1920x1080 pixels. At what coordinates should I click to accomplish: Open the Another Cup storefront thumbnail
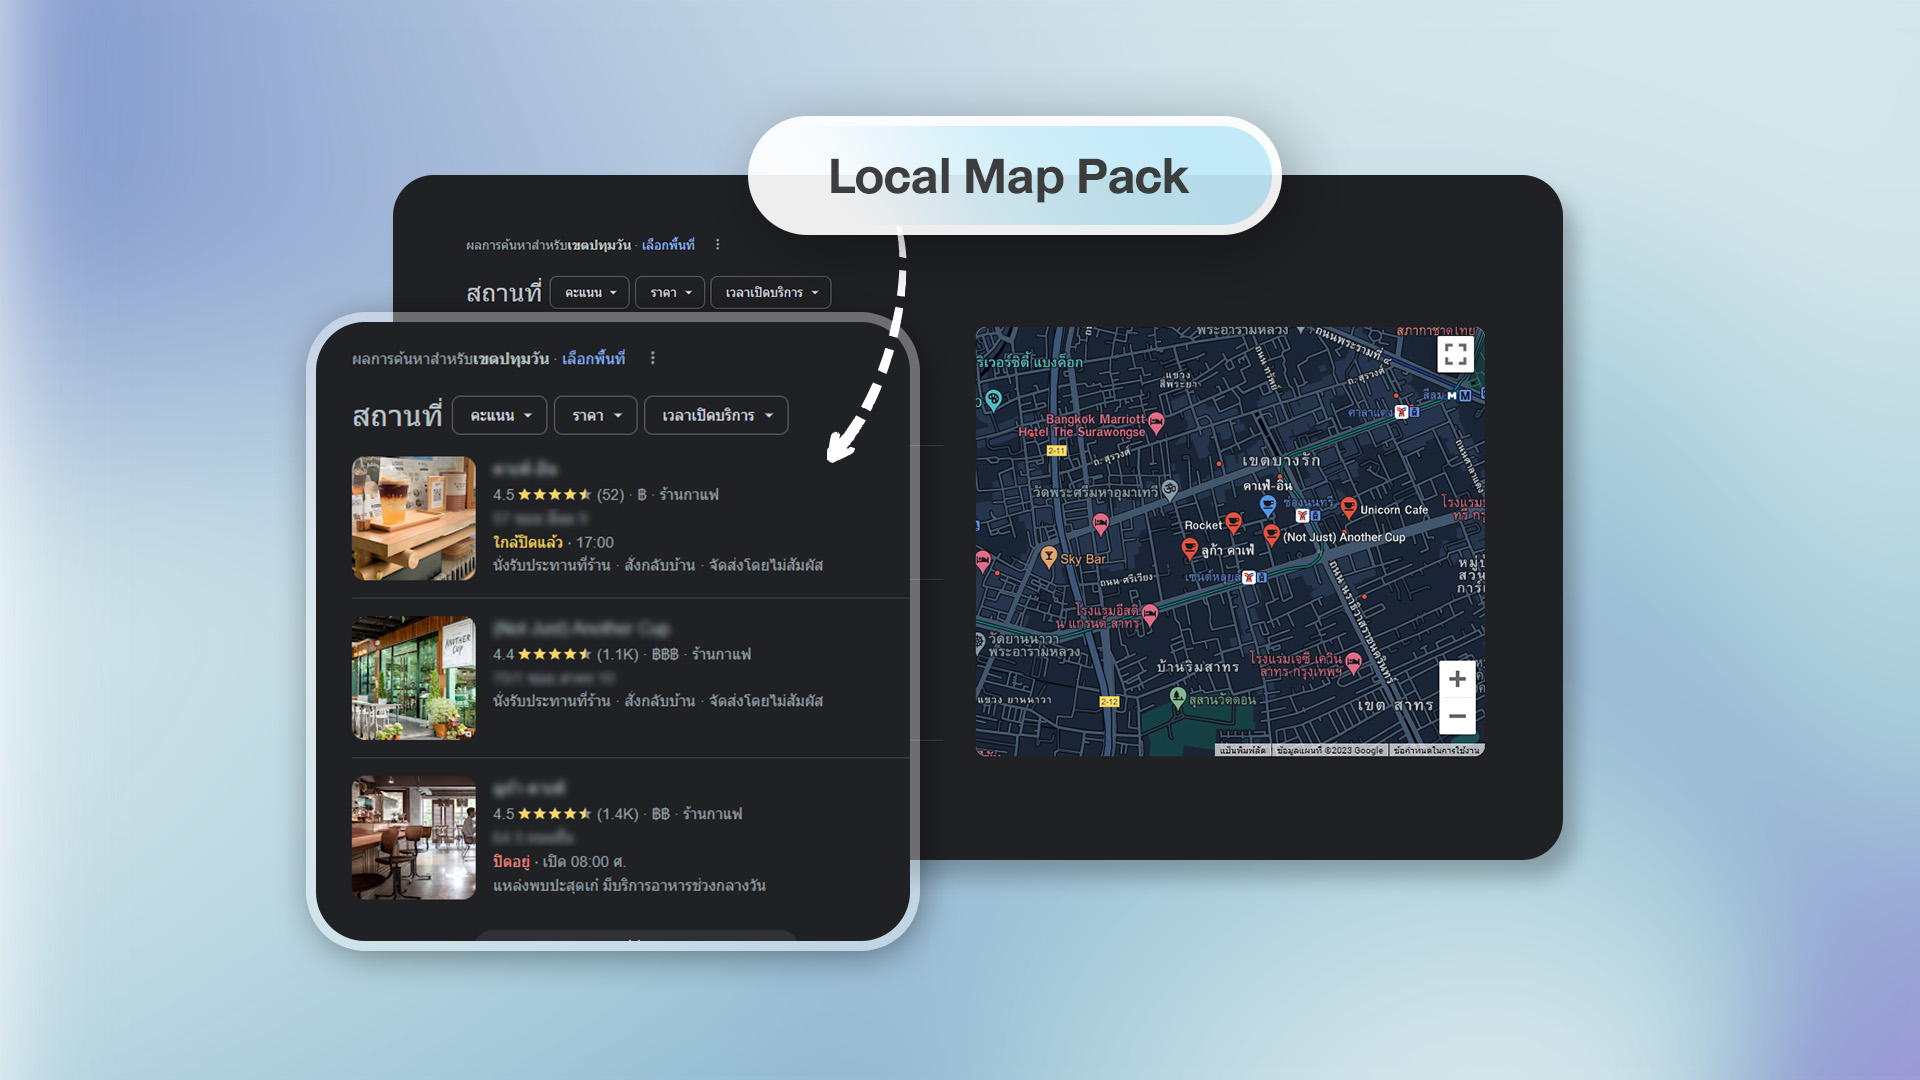click(x=413, y=678)
